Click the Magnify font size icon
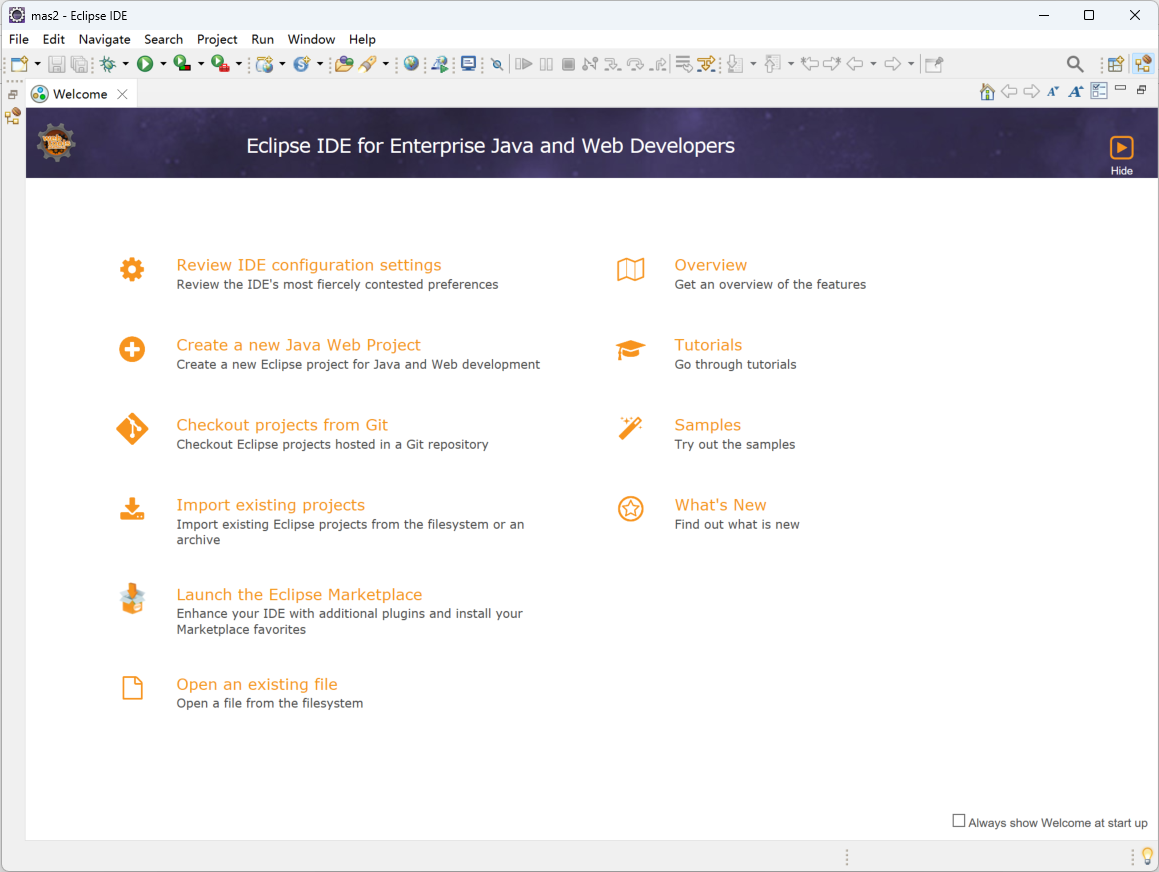1159x872 pixels. click(x=1076, y=92)
